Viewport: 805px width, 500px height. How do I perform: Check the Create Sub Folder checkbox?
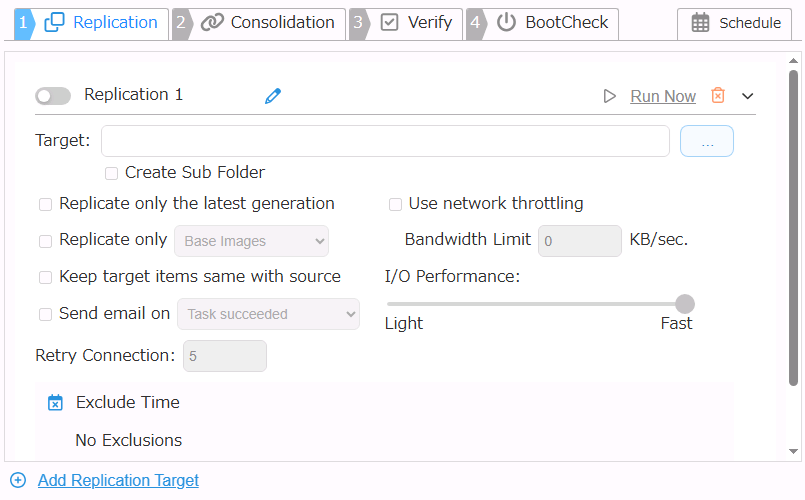click(112, 173)
